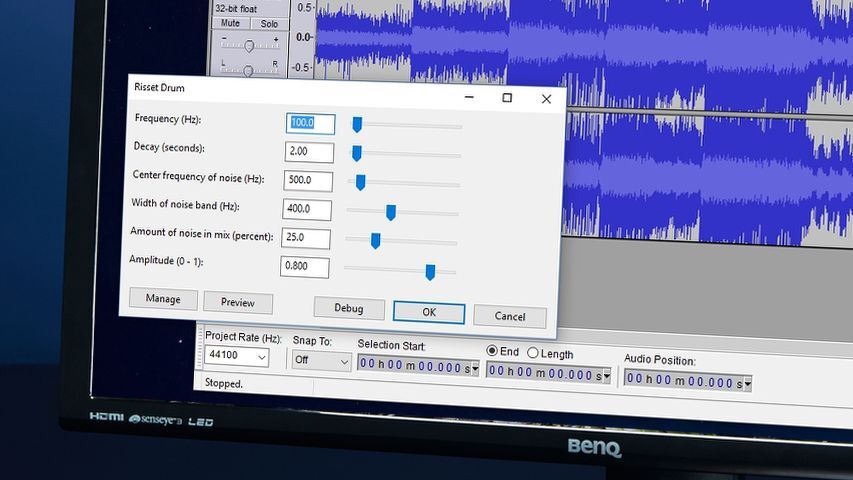Click the Amplitude slider handle

coord(430,272)
